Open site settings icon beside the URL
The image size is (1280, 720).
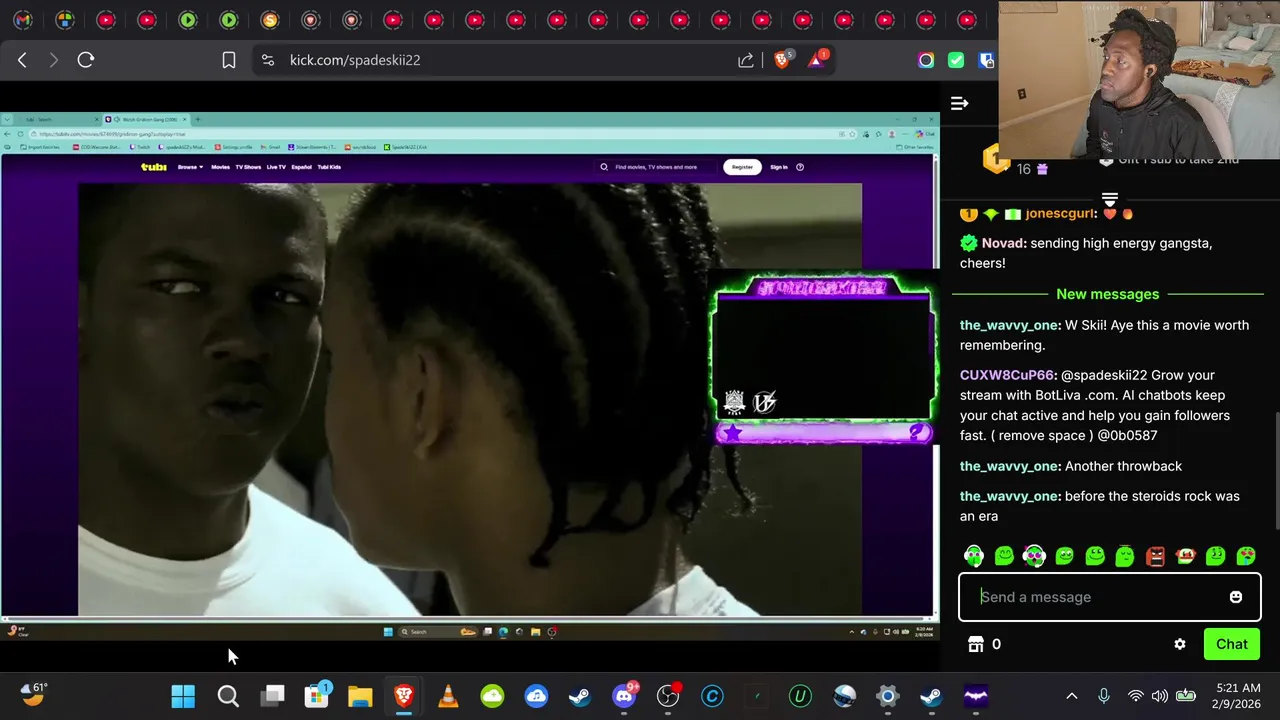tap(267, 60)
